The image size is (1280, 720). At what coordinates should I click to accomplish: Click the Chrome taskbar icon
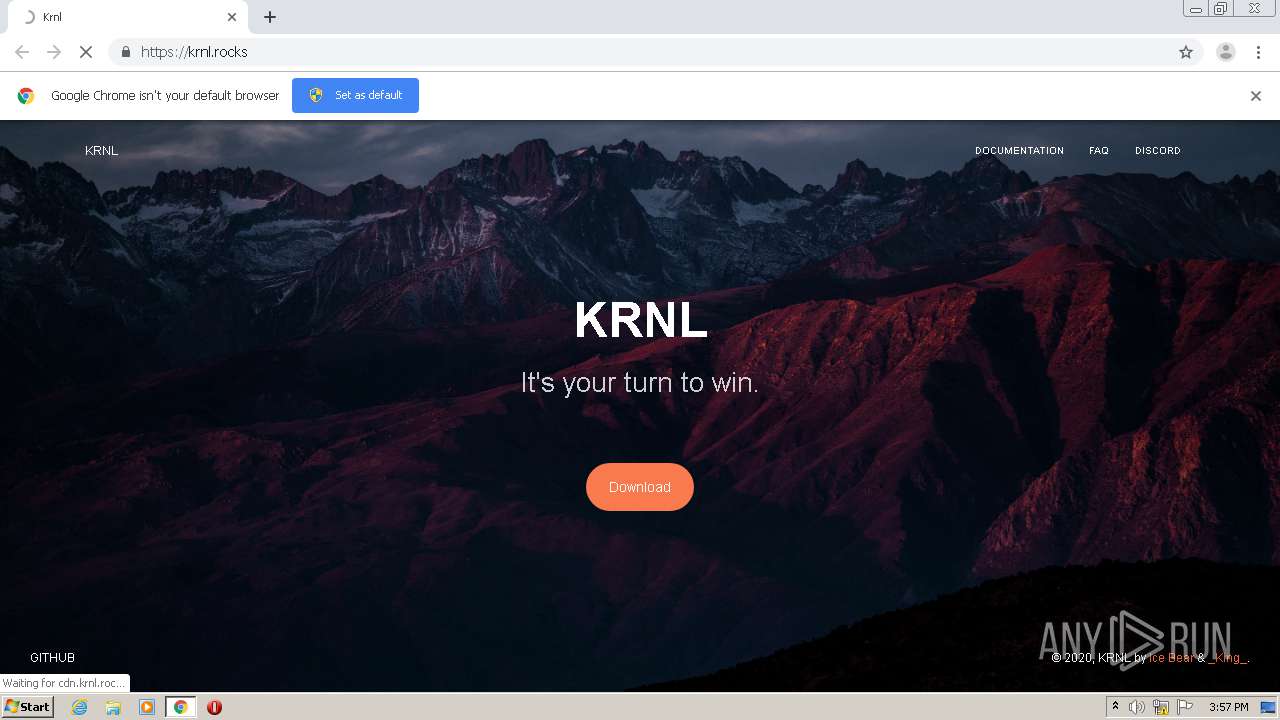coord(180,707)
